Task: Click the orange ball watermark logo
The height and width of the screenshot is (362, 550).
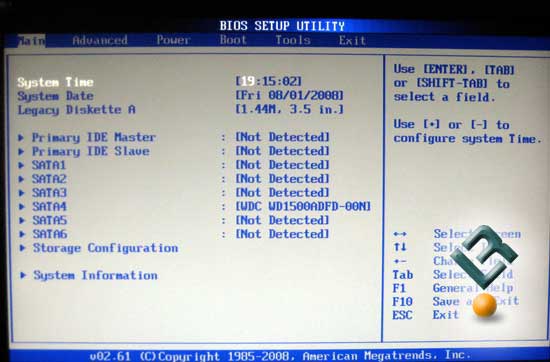Action: tap(484, 305)
